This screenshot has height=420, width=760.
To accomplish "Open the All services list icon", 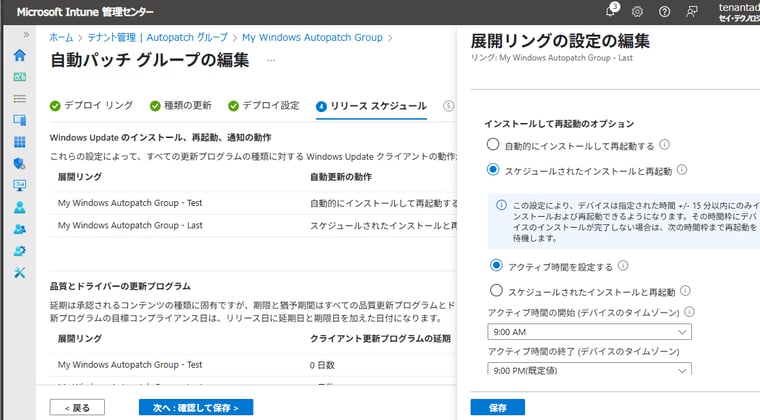I will (20, 99).
